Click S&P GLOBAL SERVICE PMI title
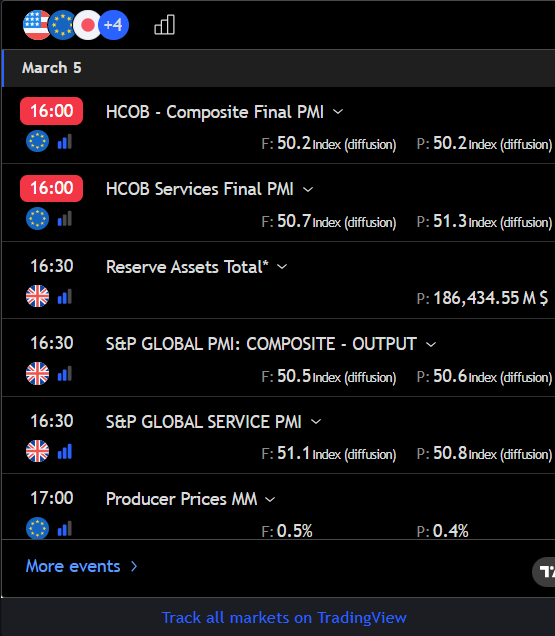Viewport: 555px width, 636px height. (x=204, y=422)
